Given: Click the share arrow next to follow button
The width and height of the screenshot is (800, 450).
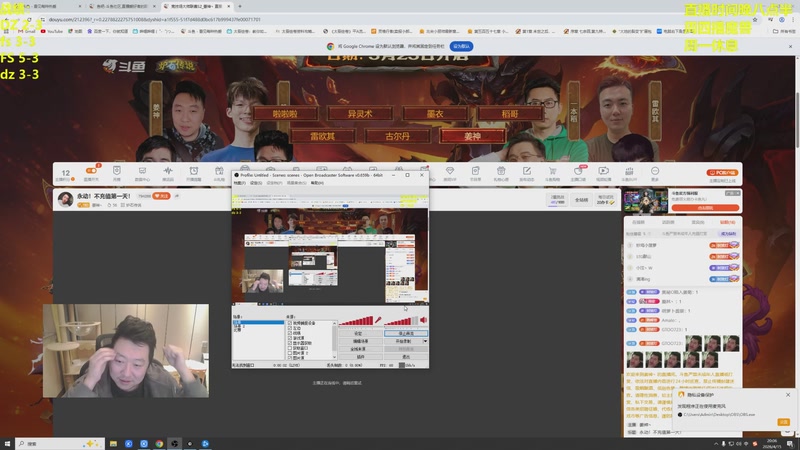Looking at the screenshot, I should [177, 196].
